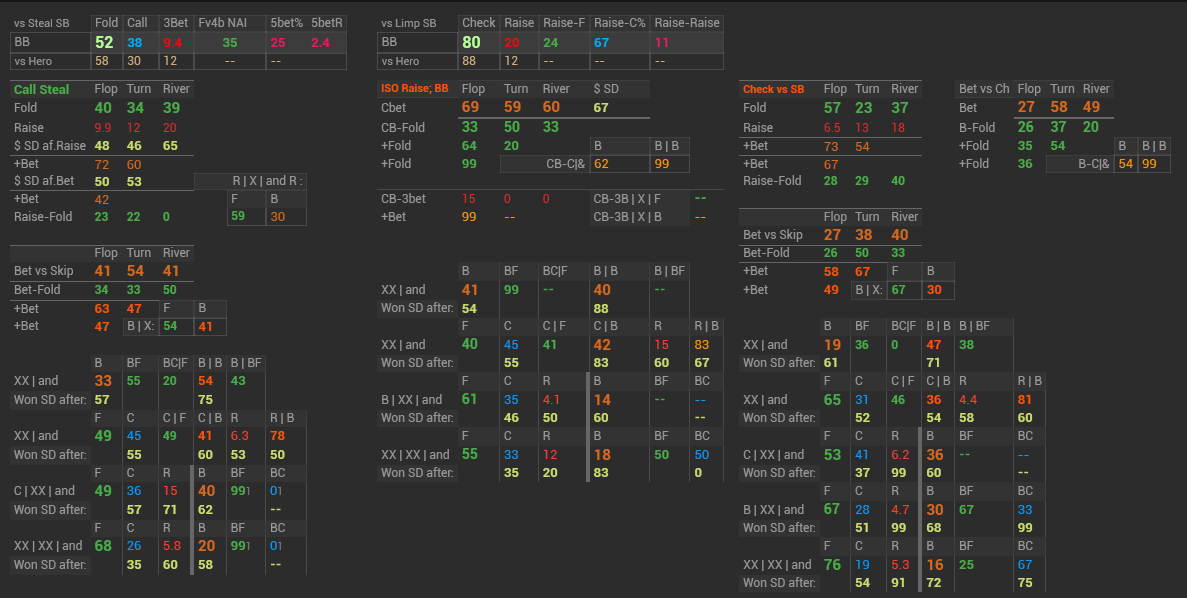
Task: Click the 5betR value 2.4
Action: point(320,43)
